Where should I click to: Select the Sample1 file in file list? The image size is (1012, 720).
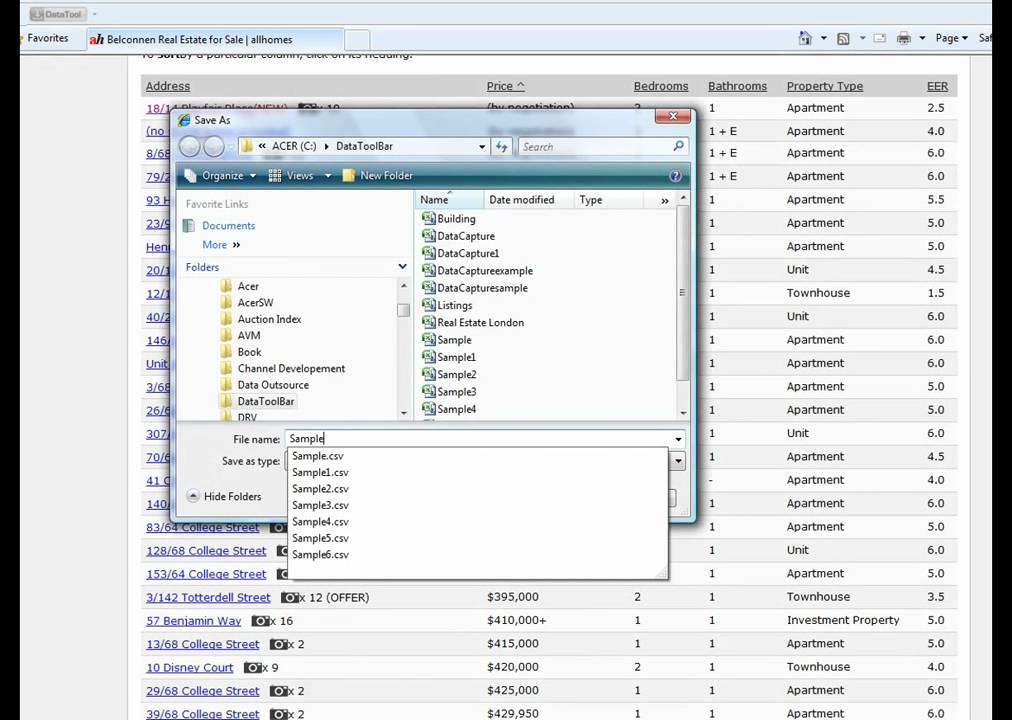449,357
